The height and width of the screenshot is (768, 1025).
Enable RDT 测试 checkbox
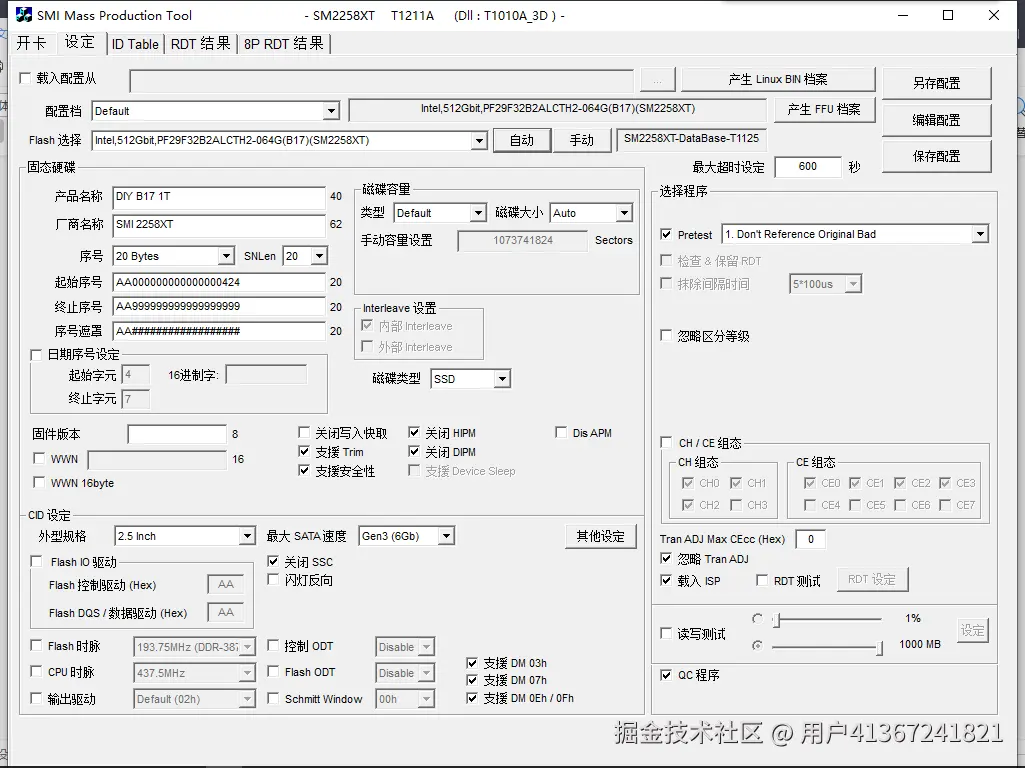(x=762, y=580)
